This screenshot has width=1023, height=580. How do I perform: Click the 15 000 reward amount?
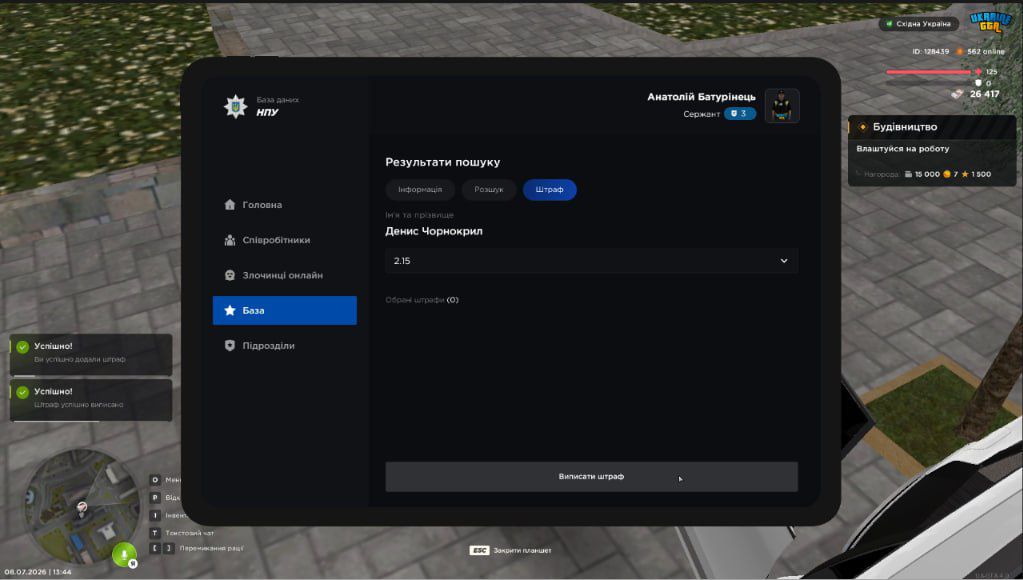[927, 174]
